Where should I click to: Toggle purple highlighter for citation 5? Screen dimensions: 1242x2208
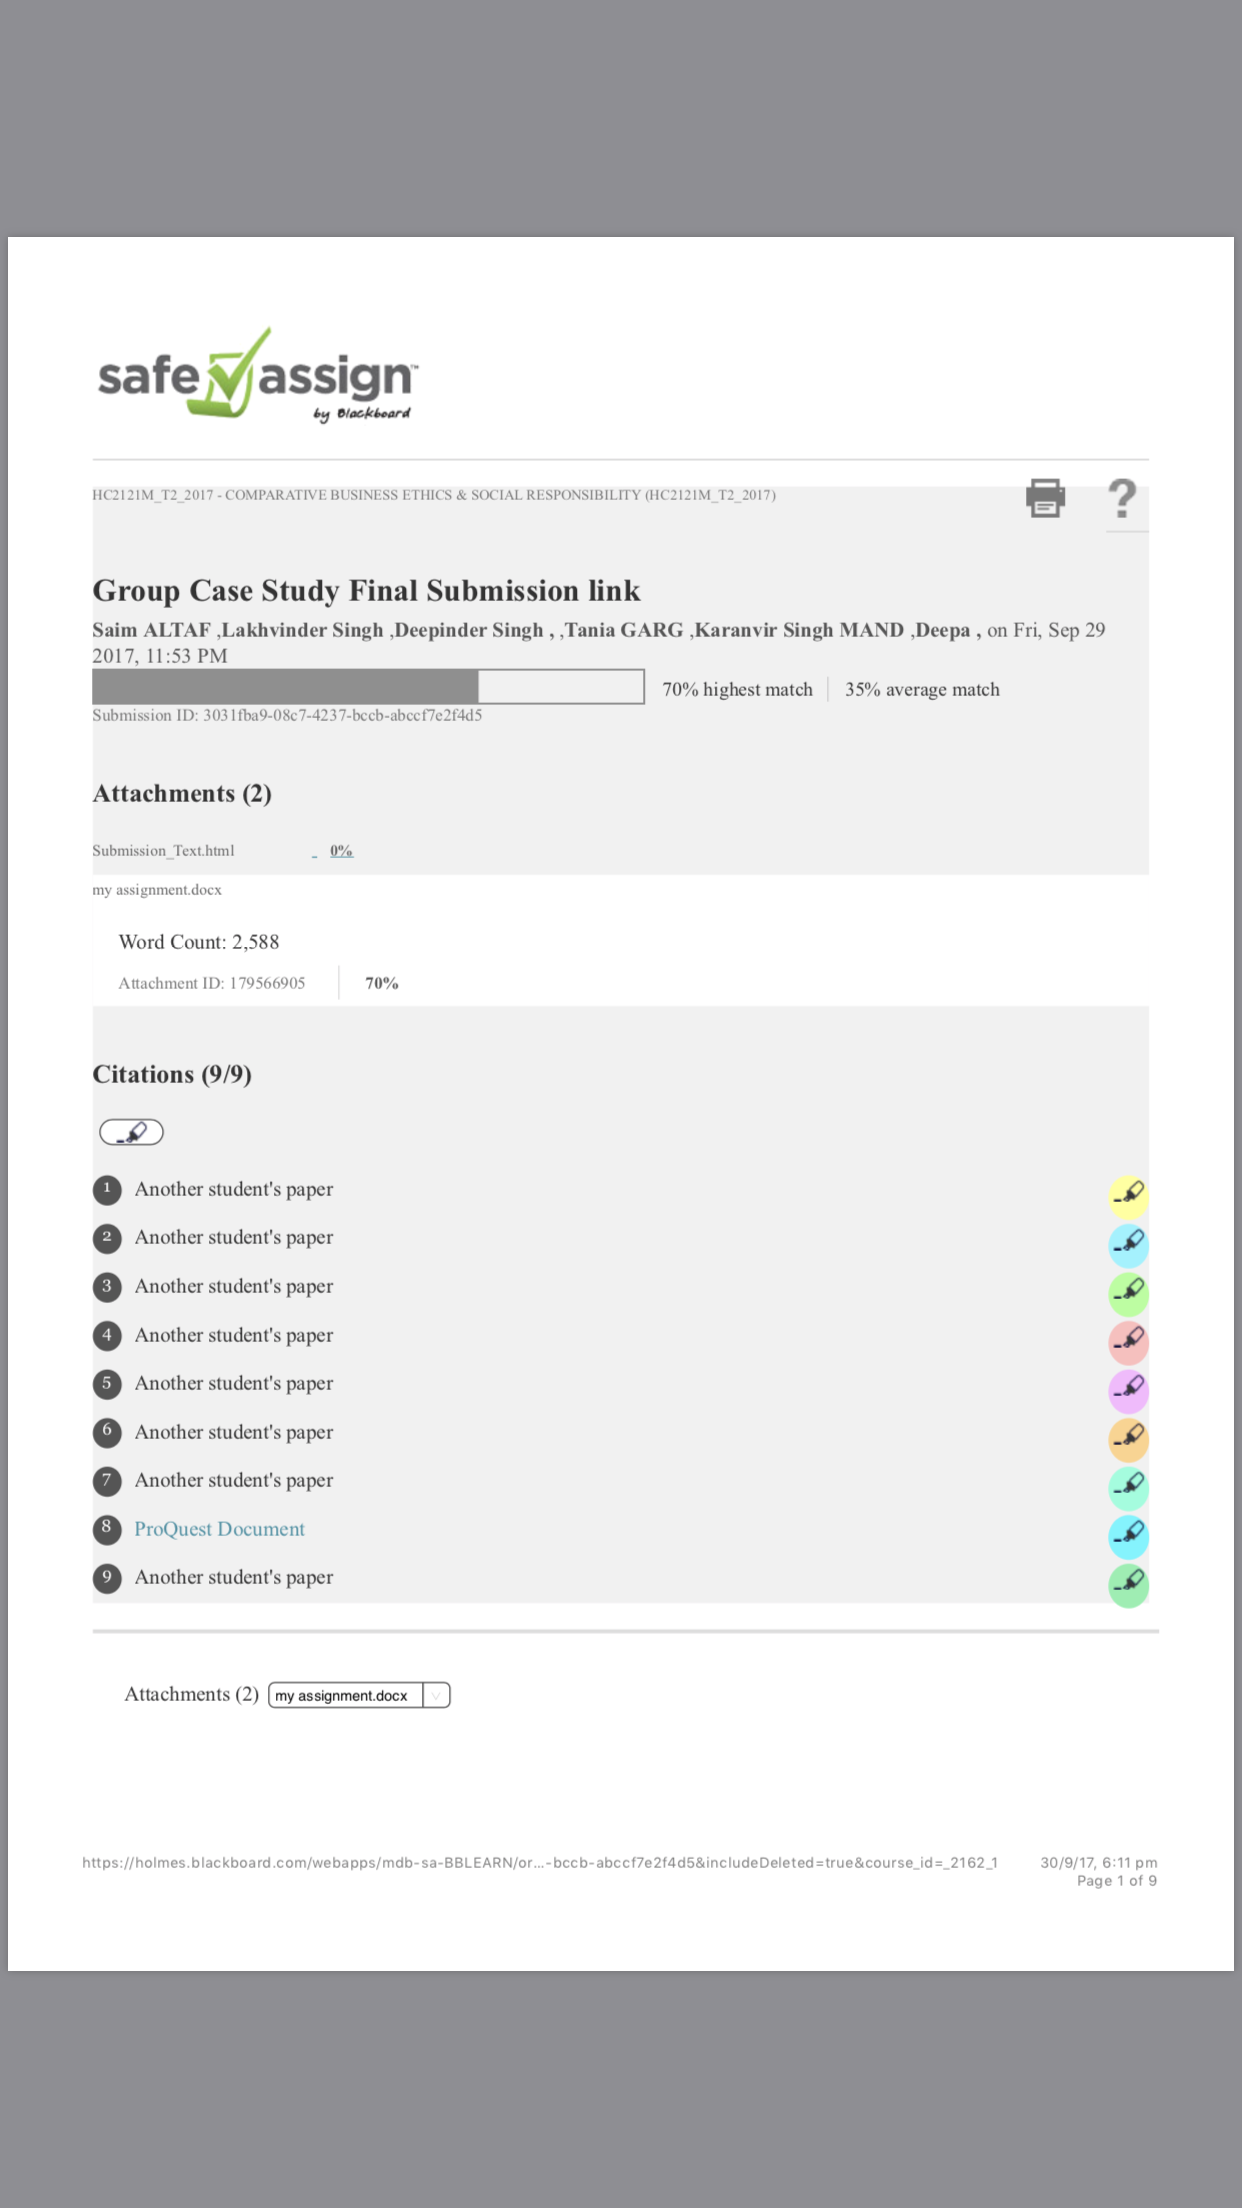tap(1128, 1390)
